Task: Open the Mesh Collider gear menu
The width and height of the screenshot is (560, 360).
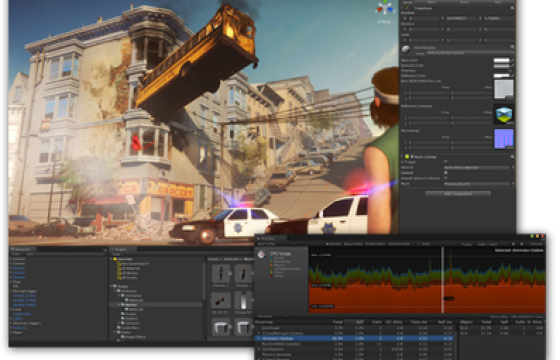Action: pos(512,156)
